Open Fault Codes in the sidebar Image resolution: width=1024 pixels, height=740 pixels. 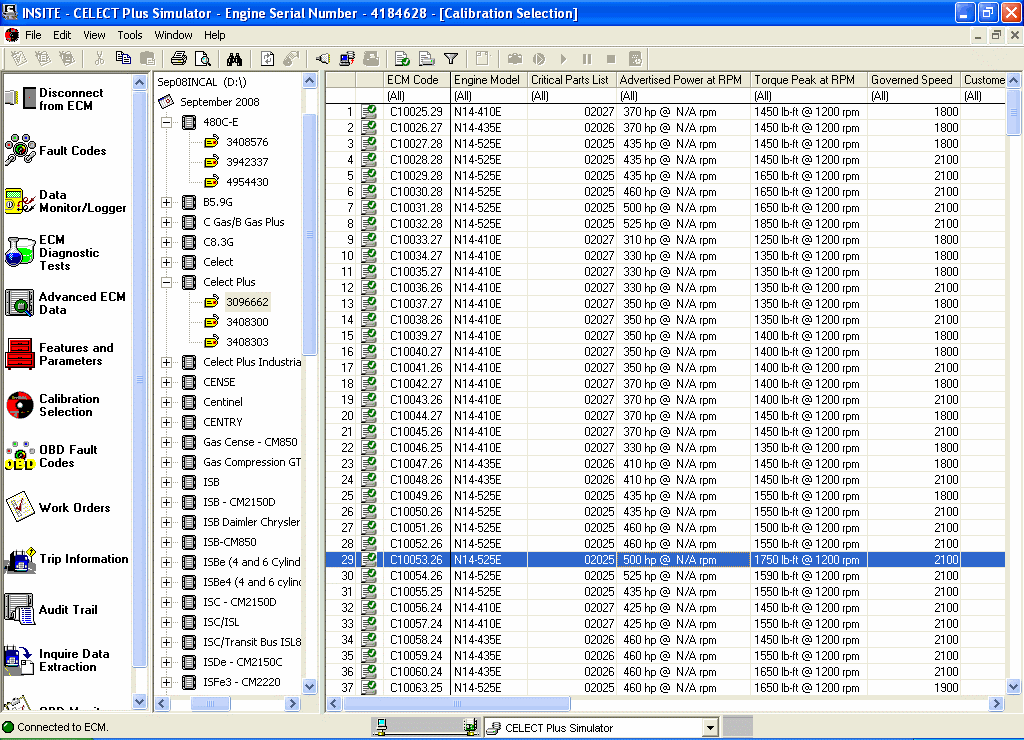tap(56, 150)
